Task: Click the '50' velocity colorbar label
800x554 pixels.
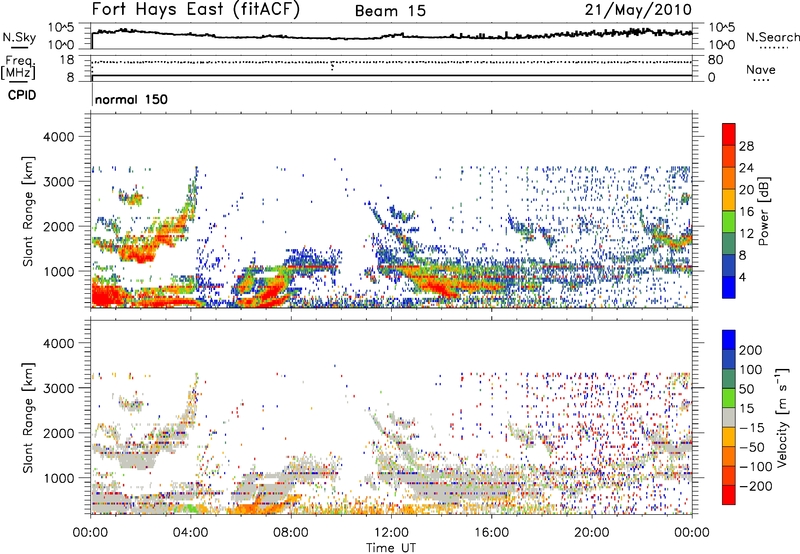Action: (x=746, y=389)
